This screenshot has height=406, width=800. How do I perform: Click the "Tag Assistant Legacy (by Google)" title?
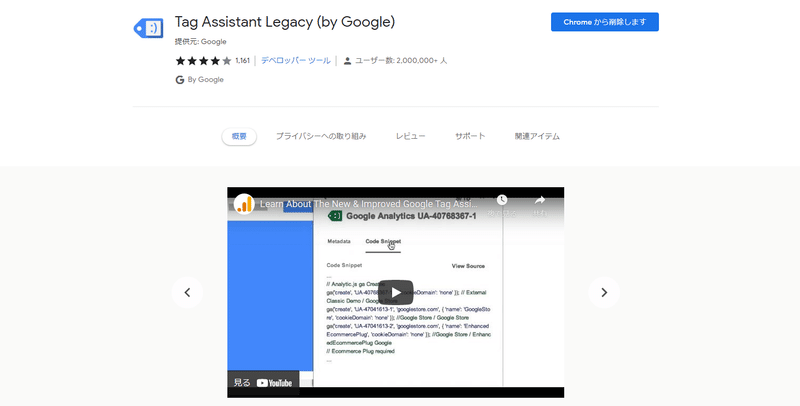285,22
